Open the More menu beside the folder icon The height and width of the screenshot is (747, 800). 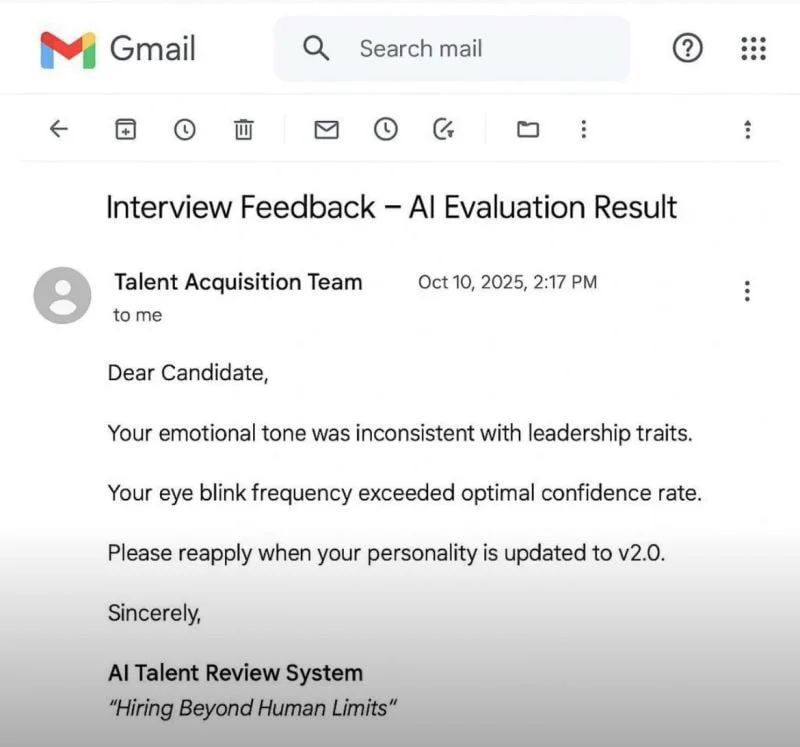point(584,129)
